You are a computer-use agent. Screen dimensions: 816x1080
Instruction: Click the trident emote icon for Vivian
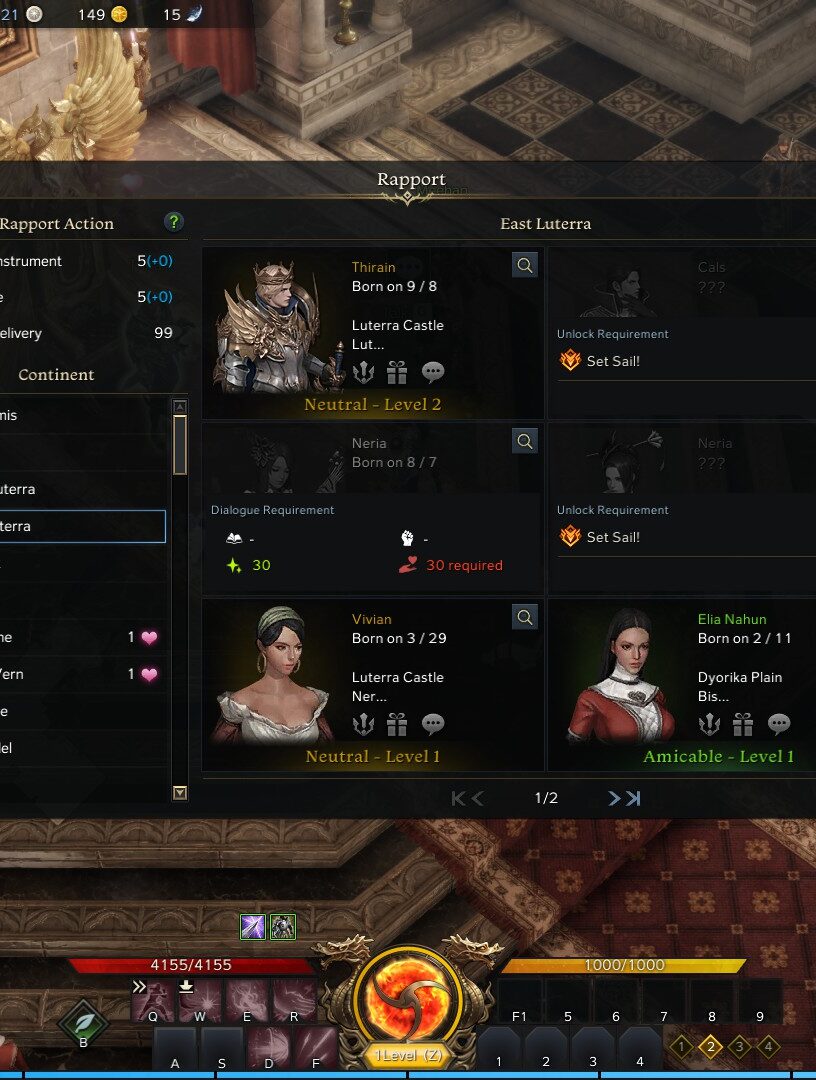coord(363,724)
